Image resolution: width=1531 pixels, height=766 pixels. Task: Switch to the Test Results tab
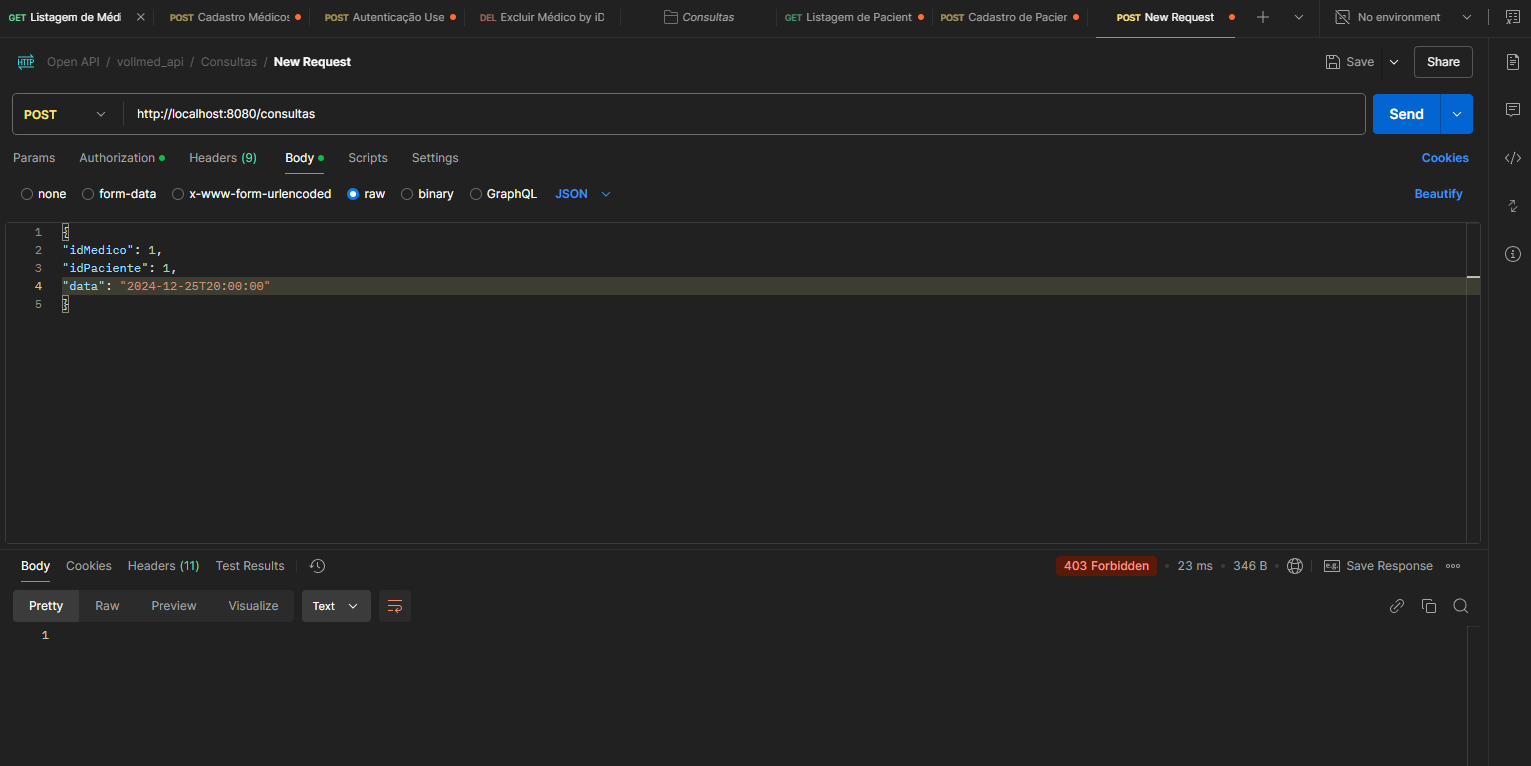[250, 566]
